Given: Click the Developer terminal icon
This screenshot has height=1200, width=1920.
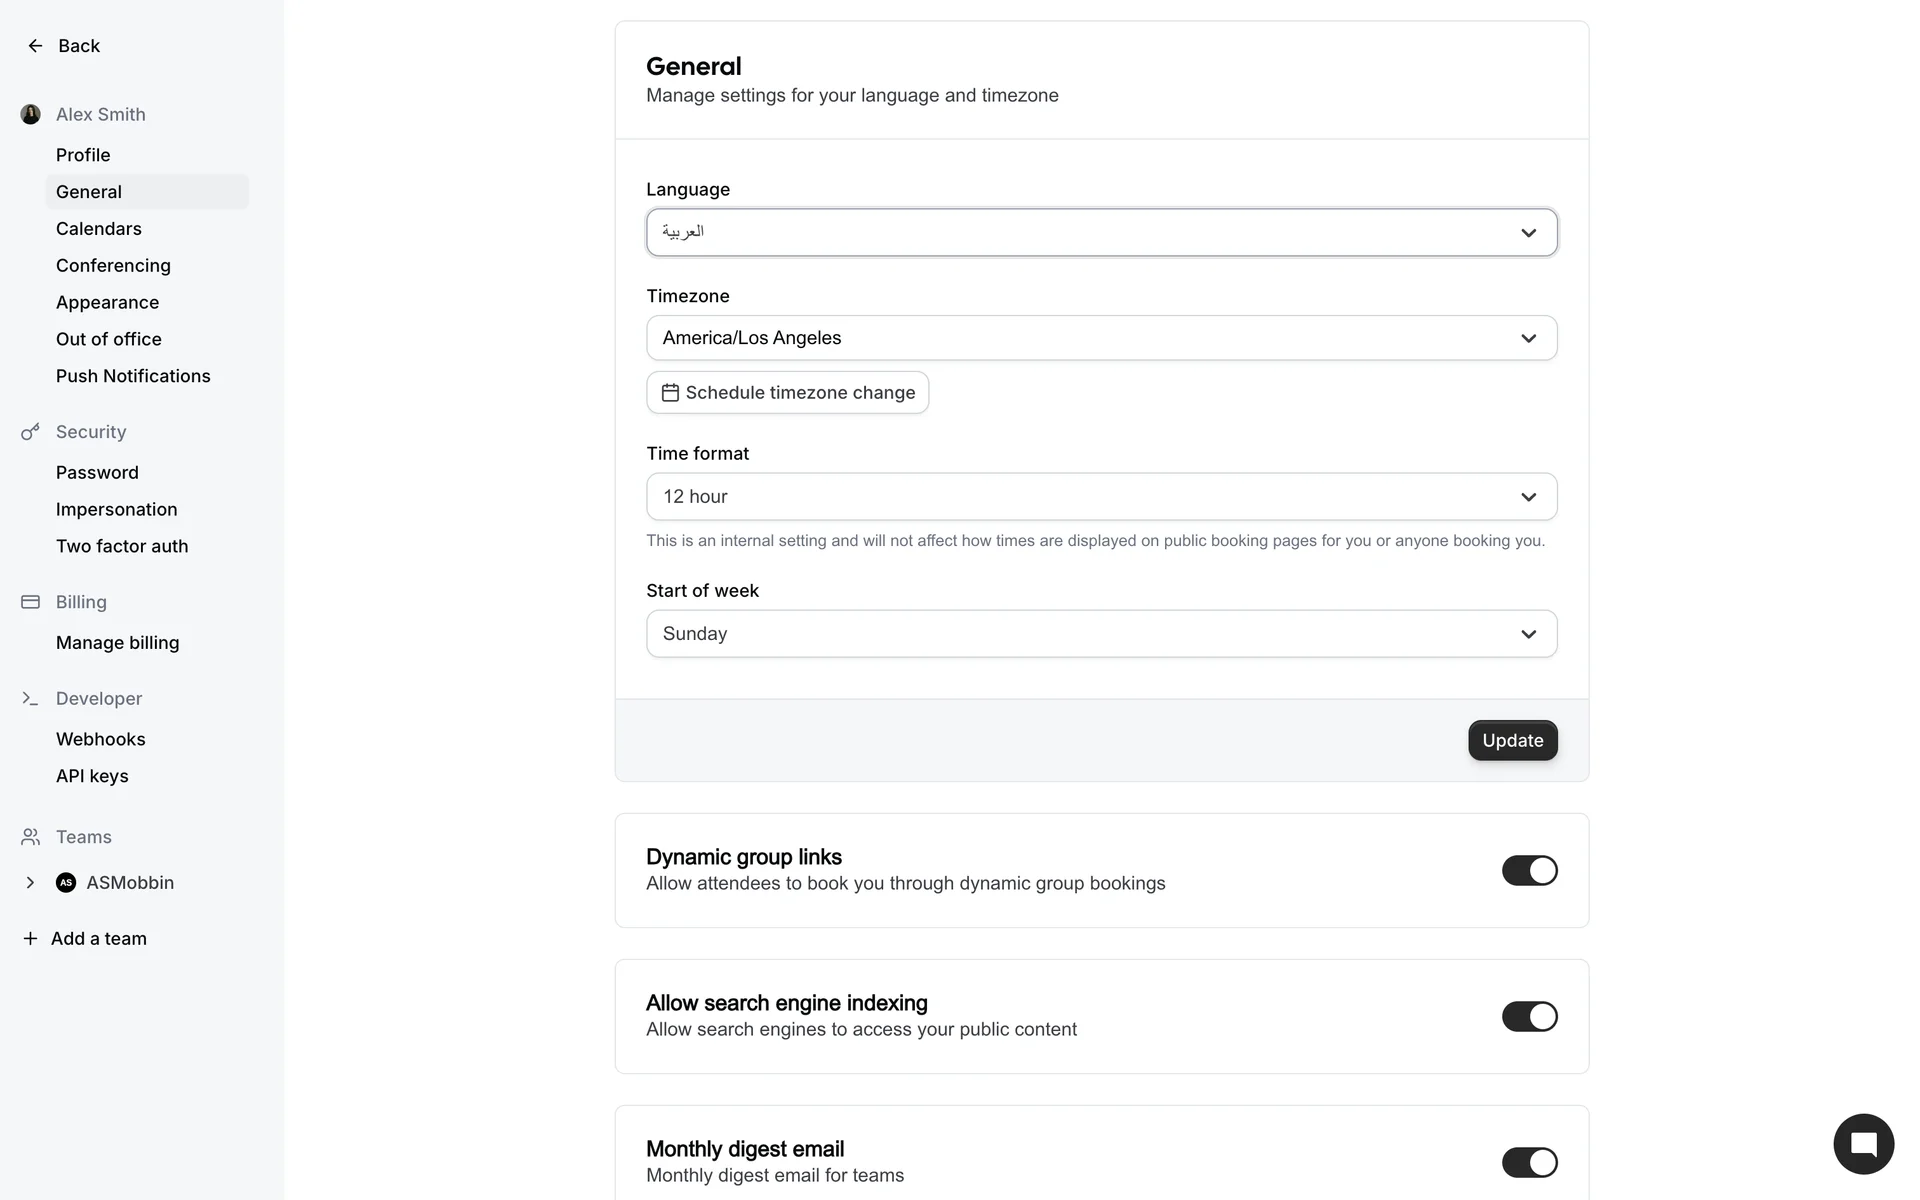Looking at the screenshot, I should click(31, 698).
